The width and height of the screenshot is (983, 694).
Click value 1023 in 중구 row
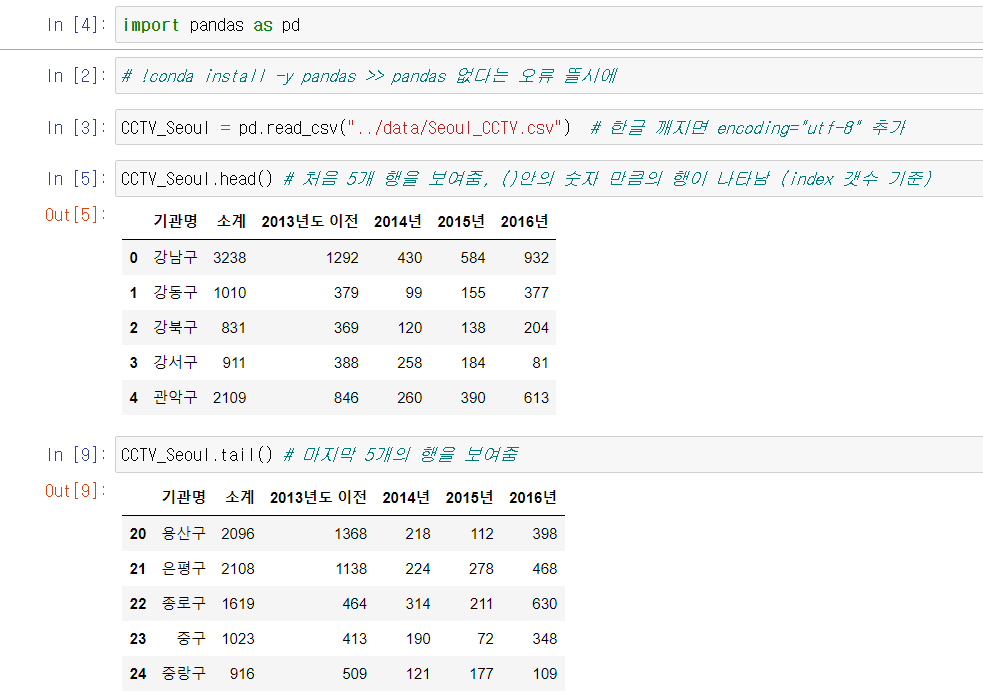pos(238,639)
